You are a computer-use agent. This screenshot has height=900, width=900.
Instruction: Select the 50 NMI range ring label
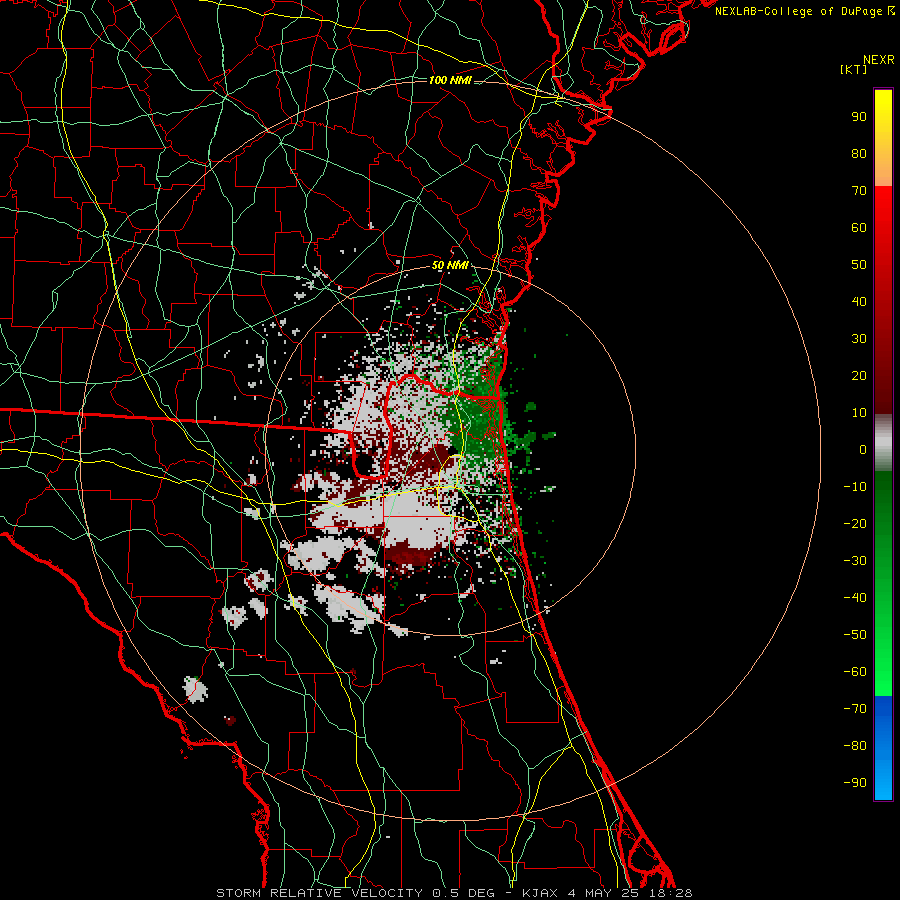(x=450, y=266)
